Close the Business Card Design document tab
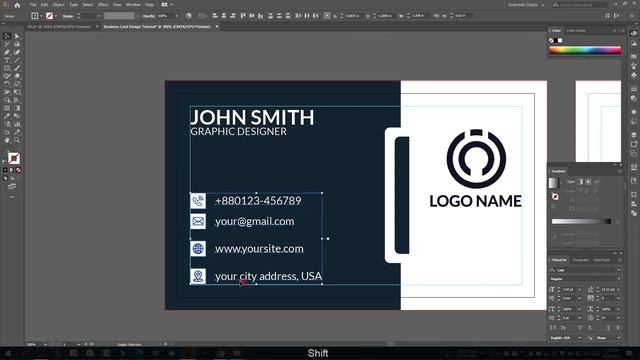 click(x=217, y=27)
